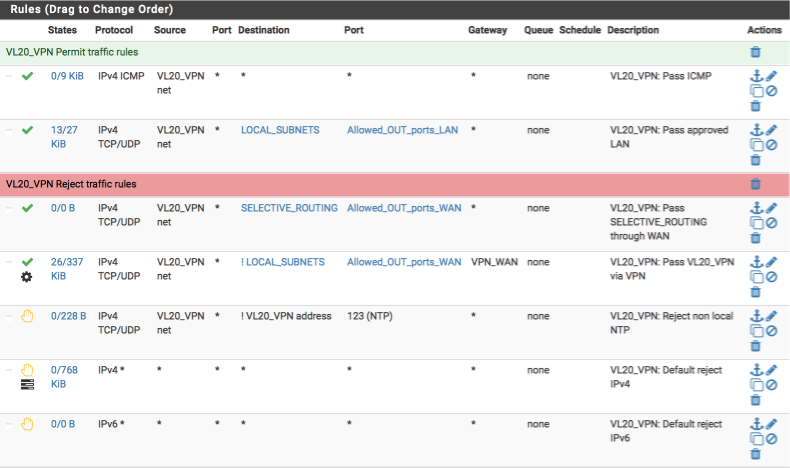Open the SELECTIVE_ROUTING destination alias
Image resolution: width=790 pixels, height=468 pixels.
pyautogui.click(x=289, y=208)
